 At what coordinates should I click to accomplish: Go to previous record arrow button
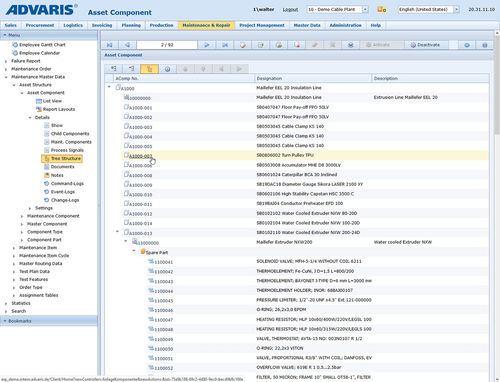pyautogui.click(x=127, y=45)
